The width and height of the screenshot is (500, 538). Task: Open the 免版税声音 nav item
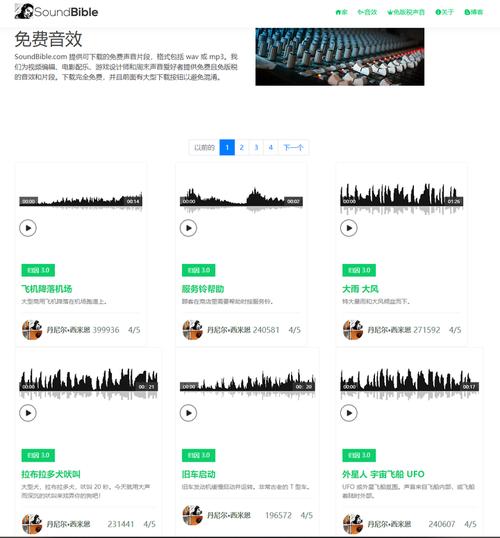406,12
